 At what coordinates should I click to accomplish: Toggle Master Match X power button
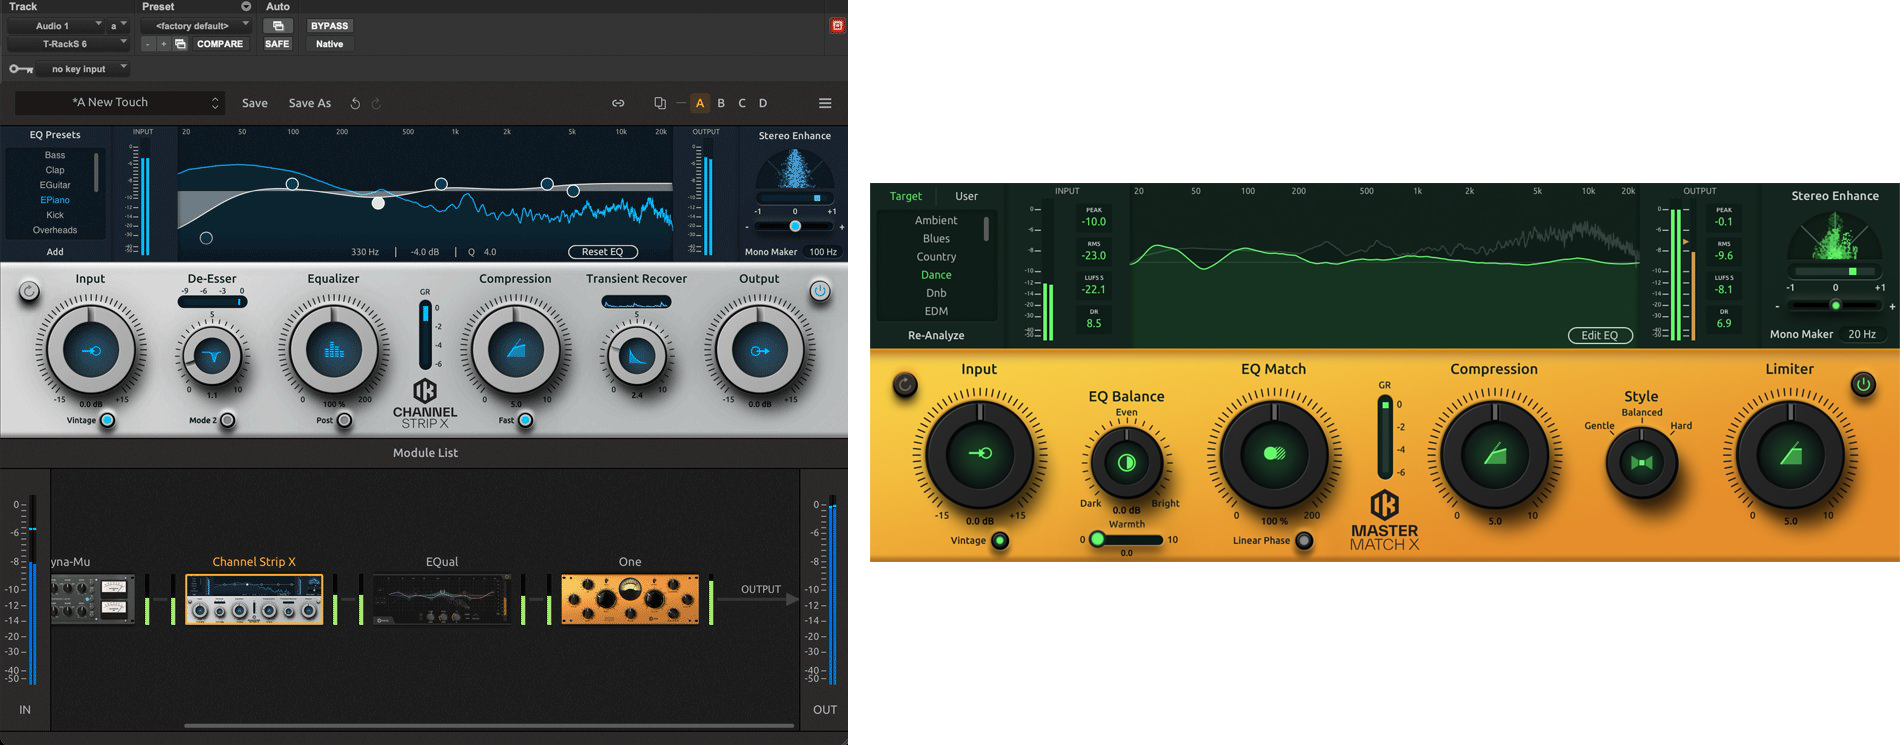(x=1863, y=384)
